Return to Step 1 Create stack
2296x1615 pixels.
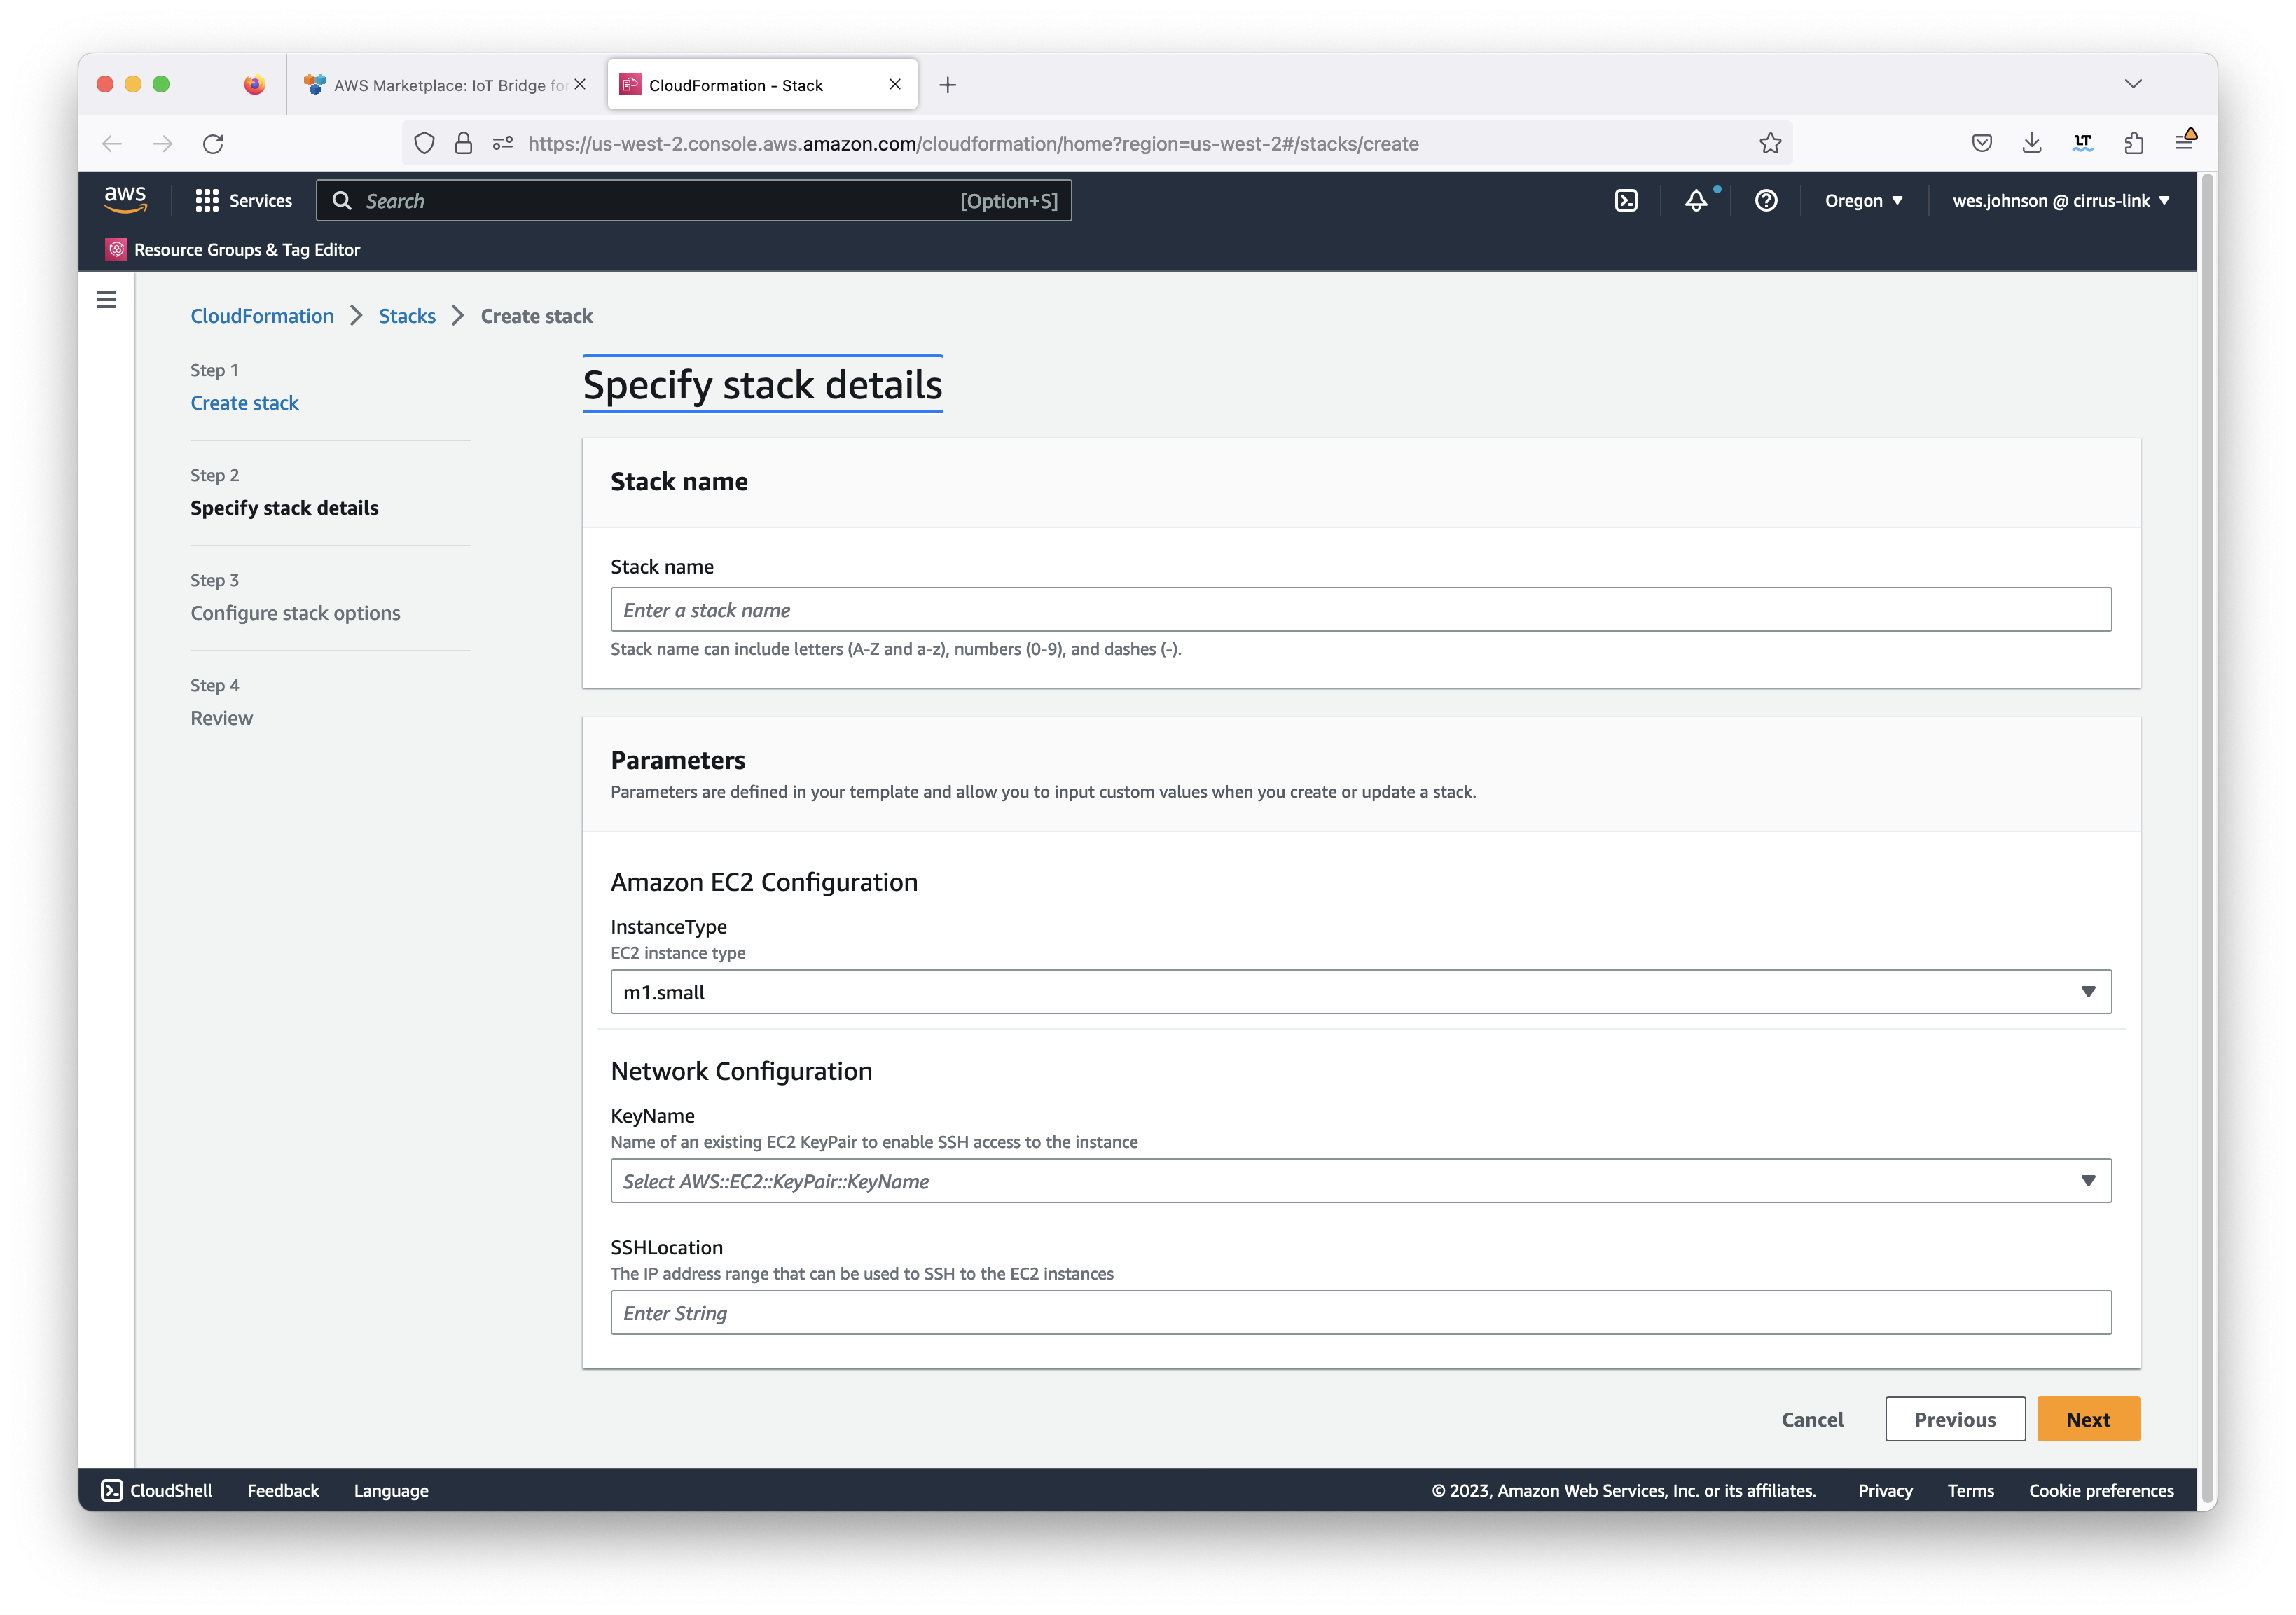click(245, 403)
